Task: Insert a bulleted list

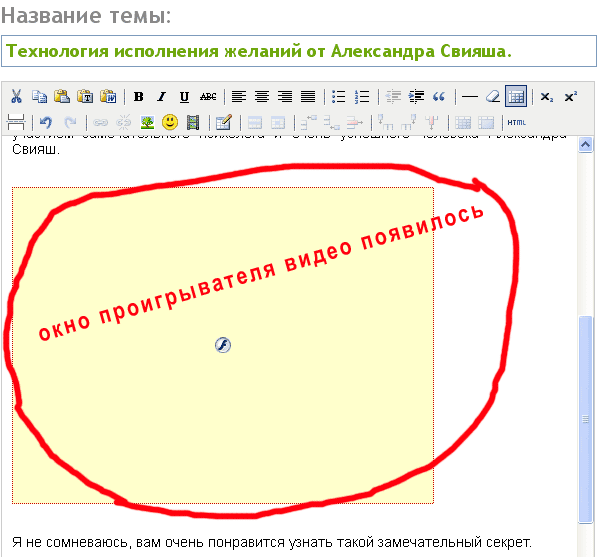Action: pyautogui.click(x=338, y=97)
